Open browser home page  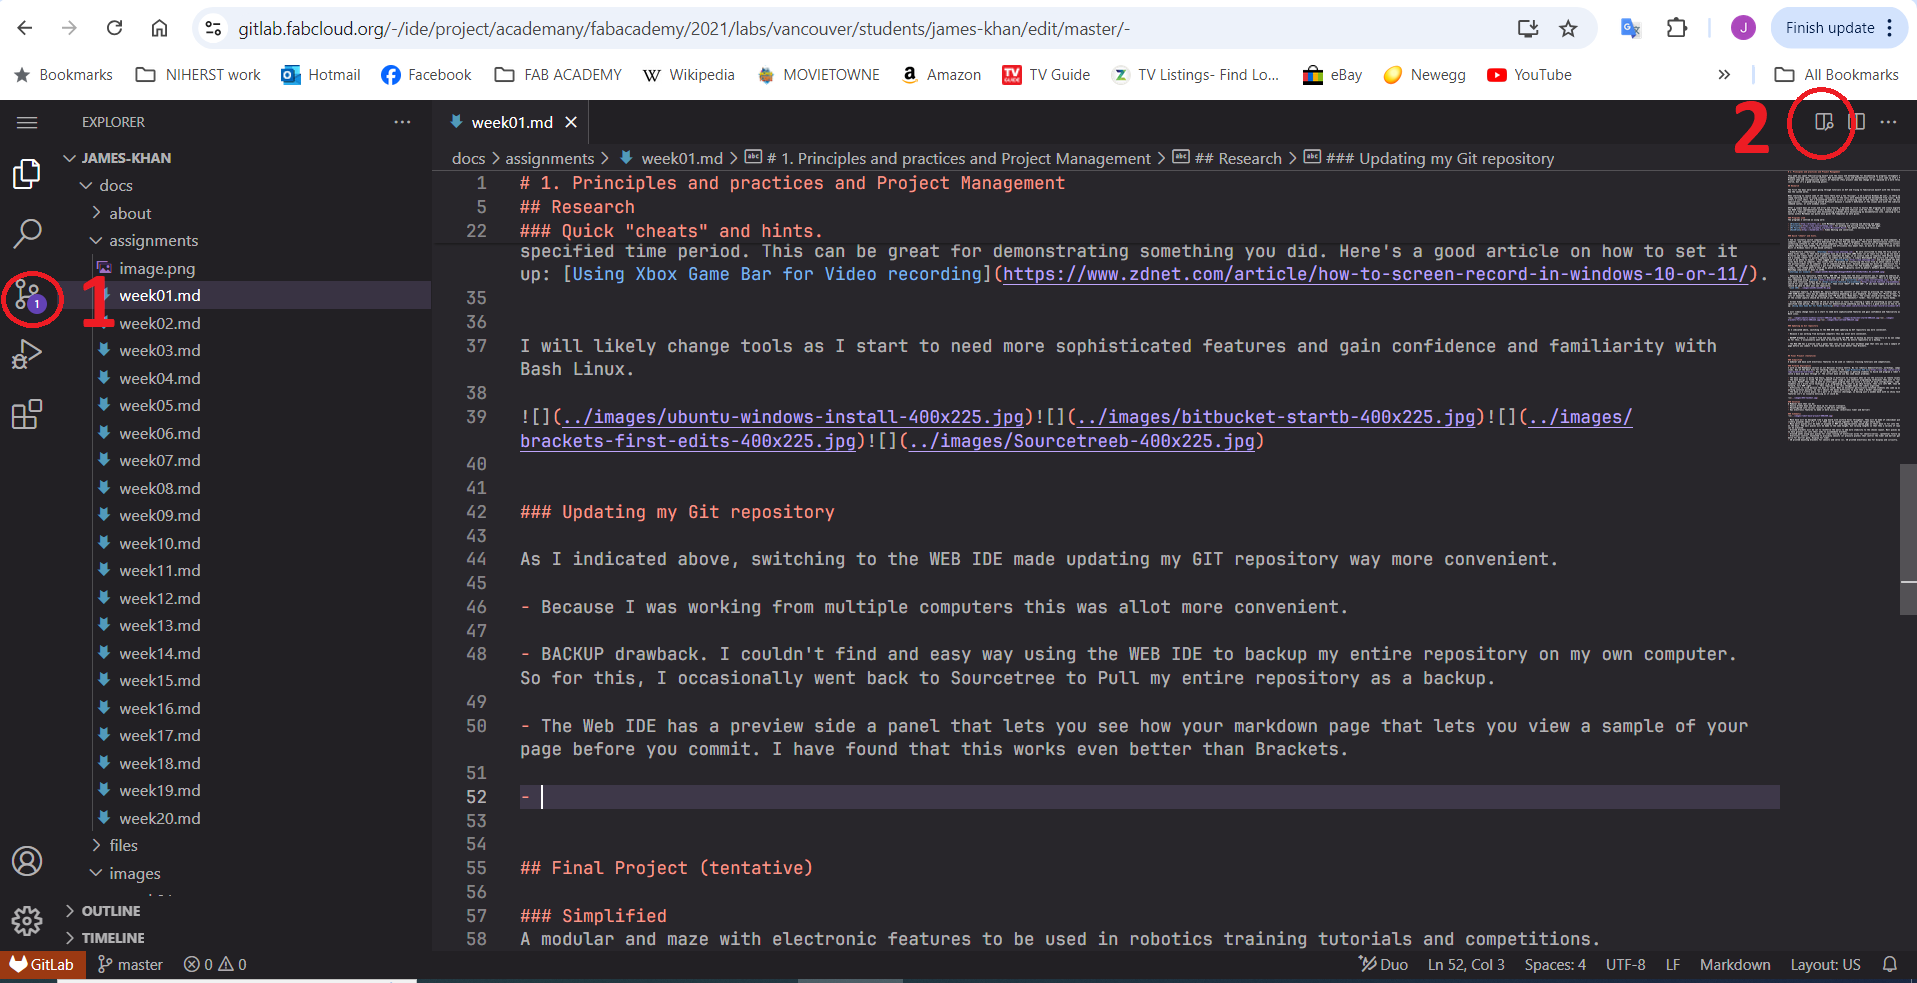pos(159,28)
